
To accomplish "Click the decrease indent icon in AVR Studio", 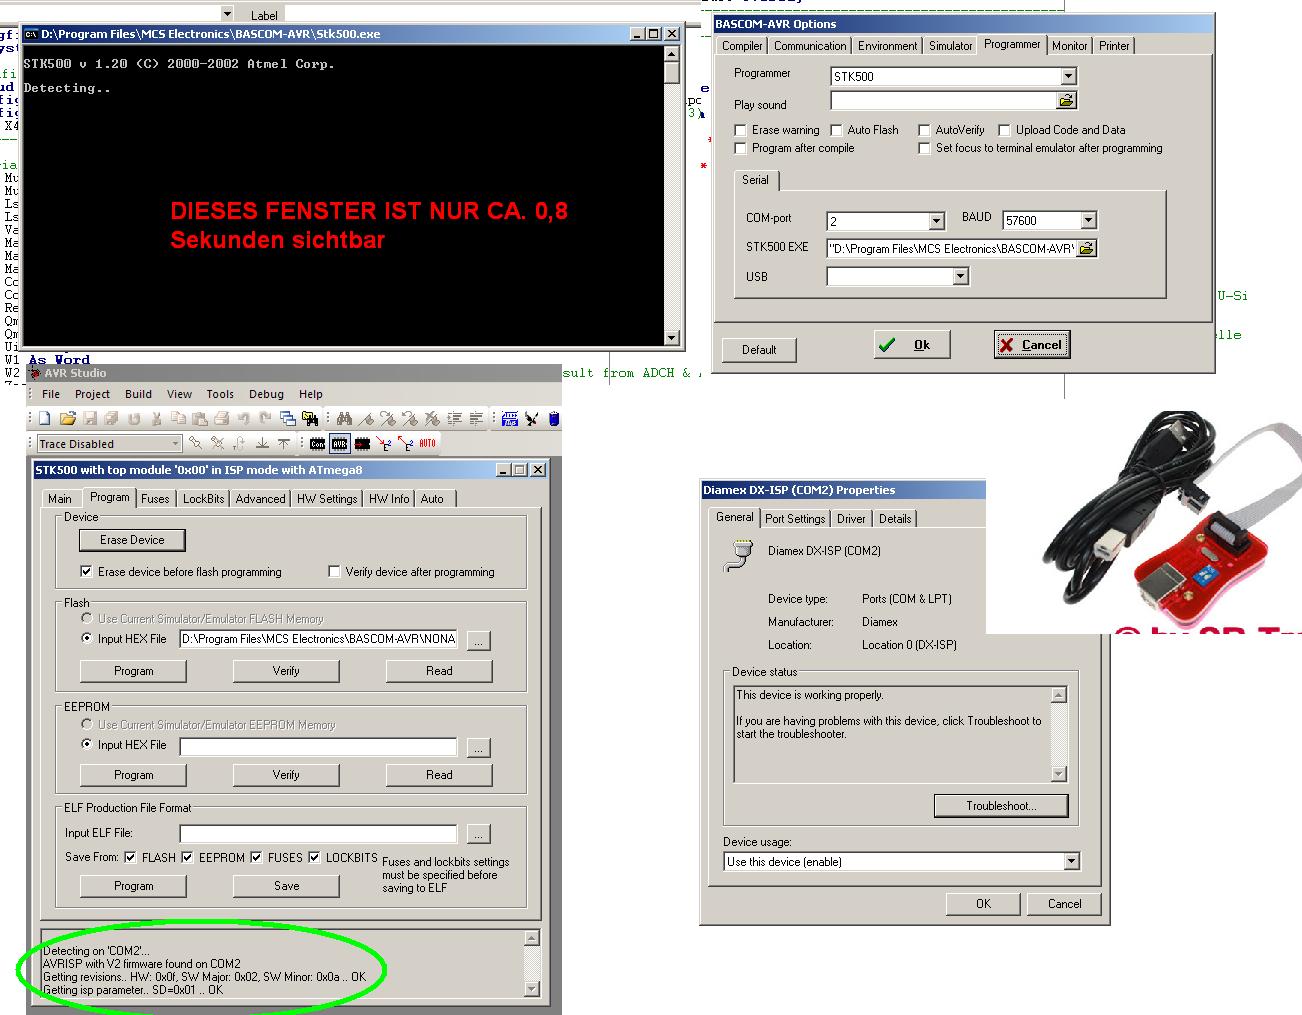I will (x=476, y=418).
